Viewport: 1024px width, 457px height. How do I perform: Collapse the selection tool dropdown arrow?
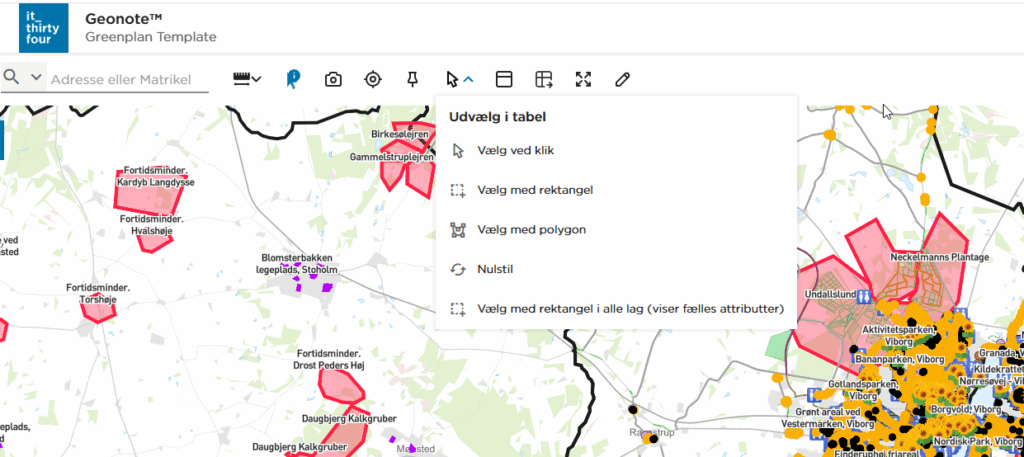point(469,79)
